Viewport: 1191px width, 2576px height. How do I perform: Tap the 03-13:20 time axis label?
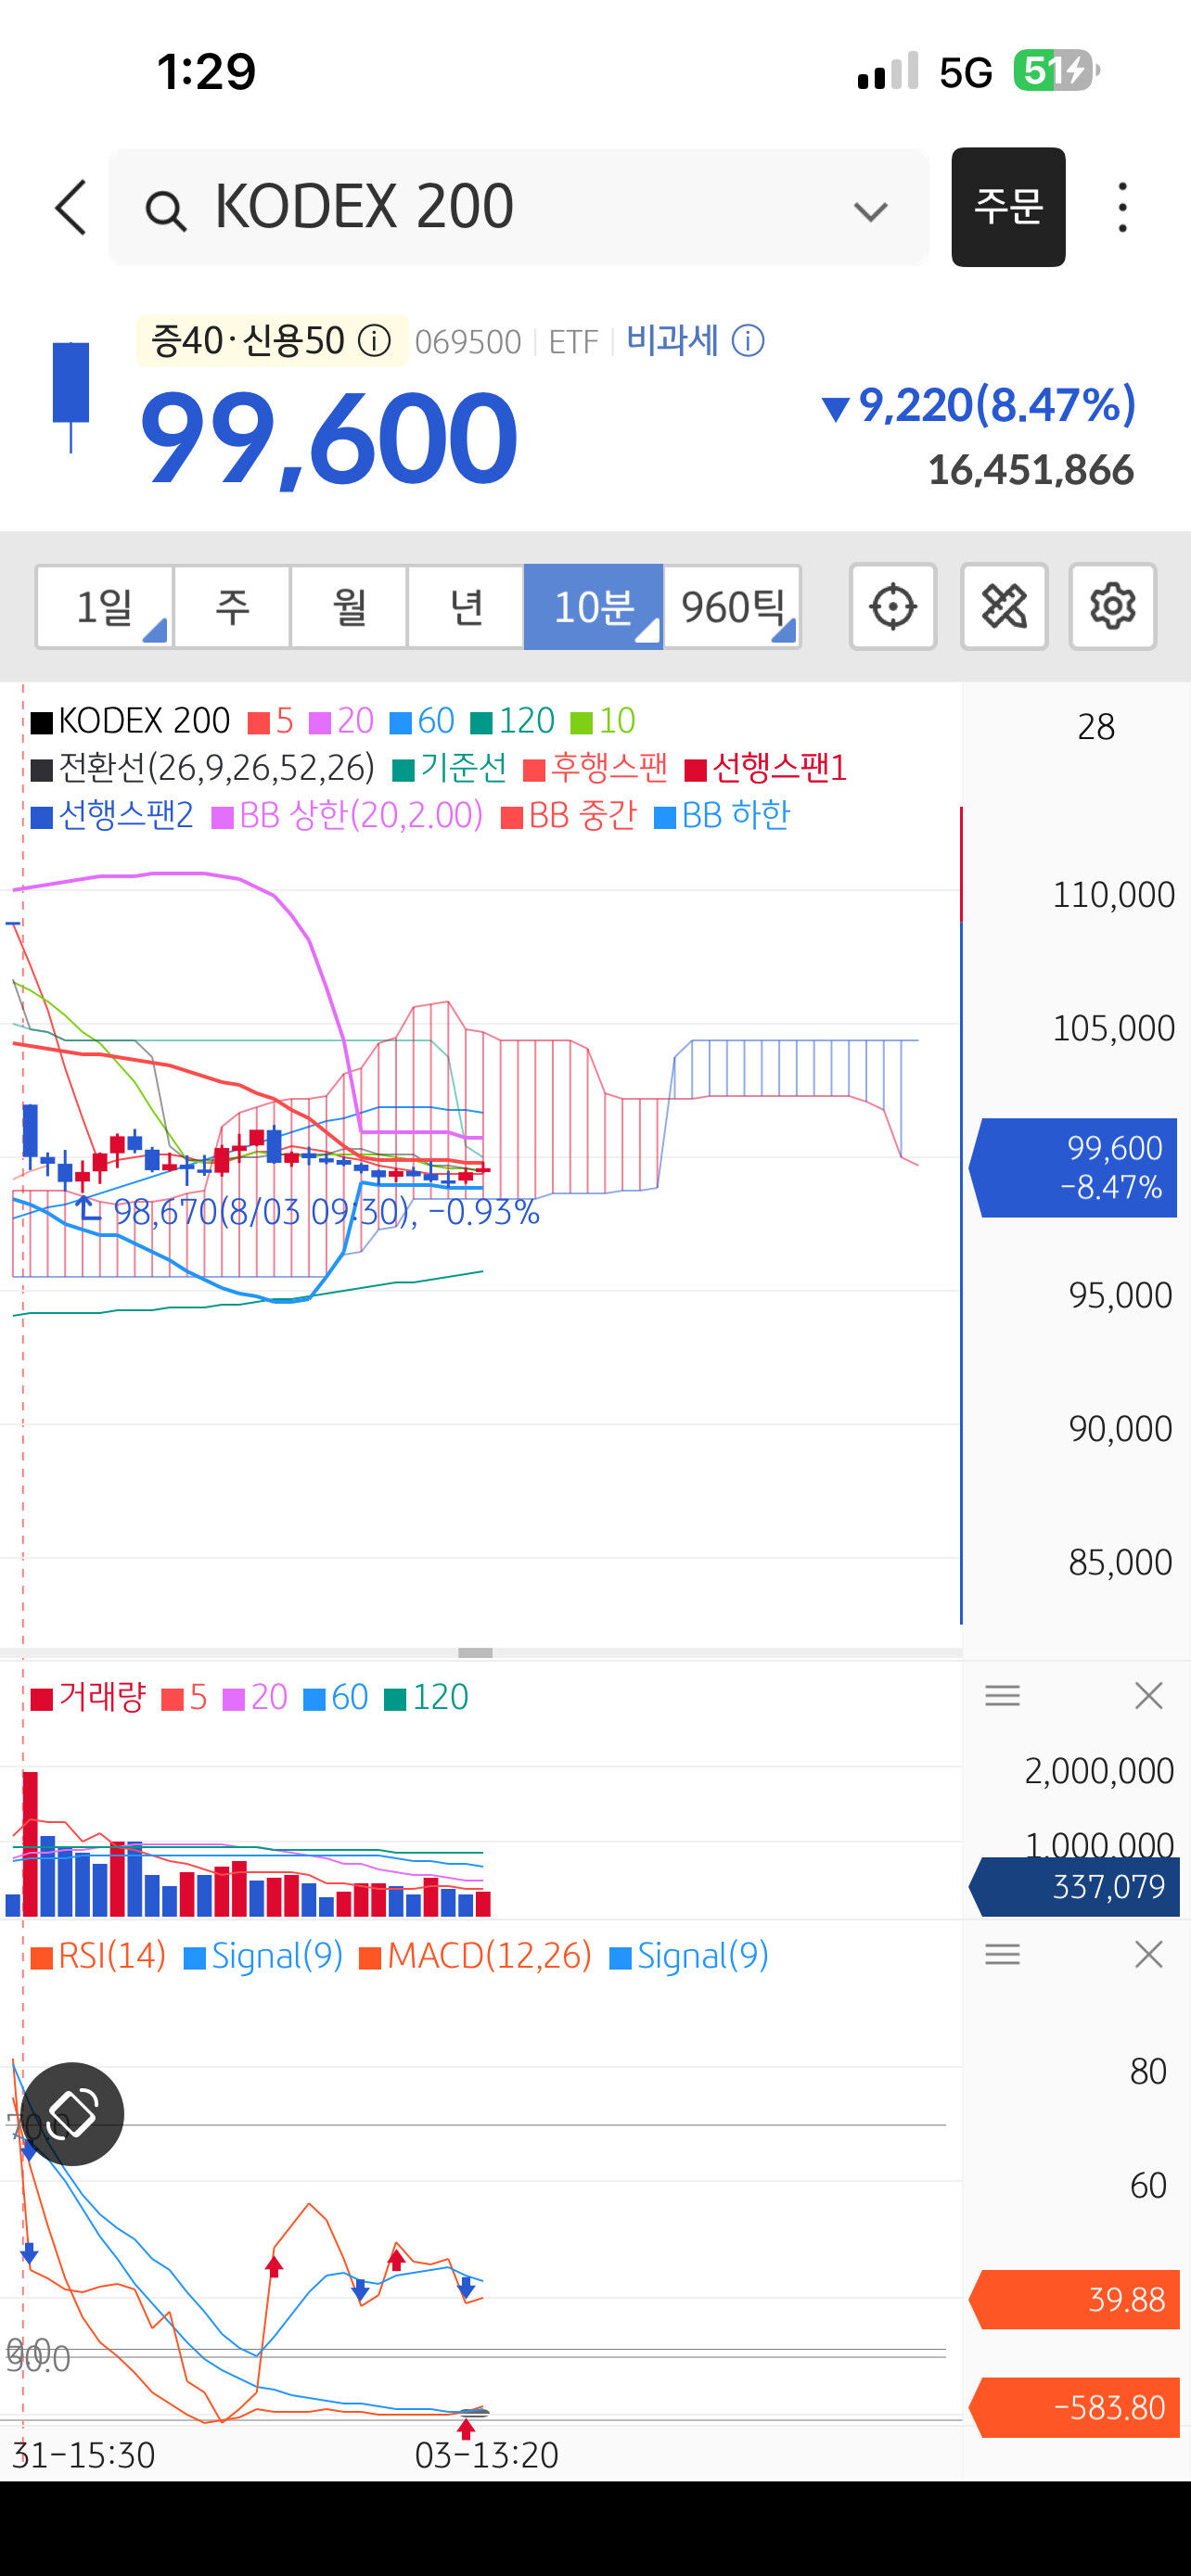coord(487,2455)
